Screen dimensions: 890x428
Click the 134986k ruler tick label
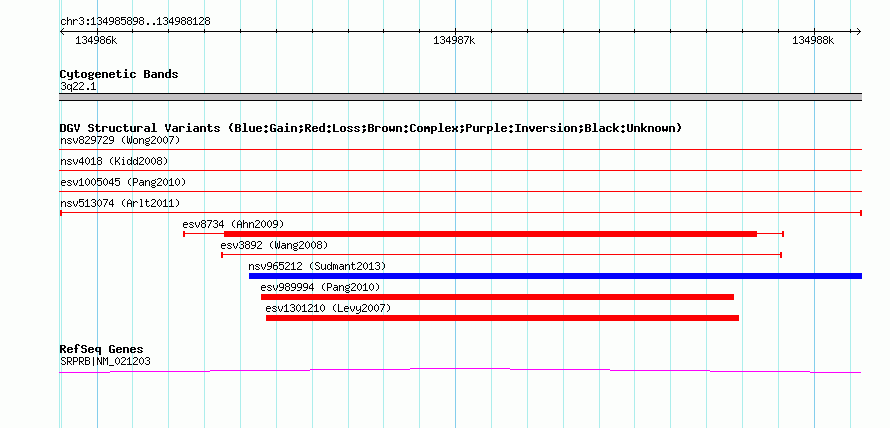tap(96, 40)
